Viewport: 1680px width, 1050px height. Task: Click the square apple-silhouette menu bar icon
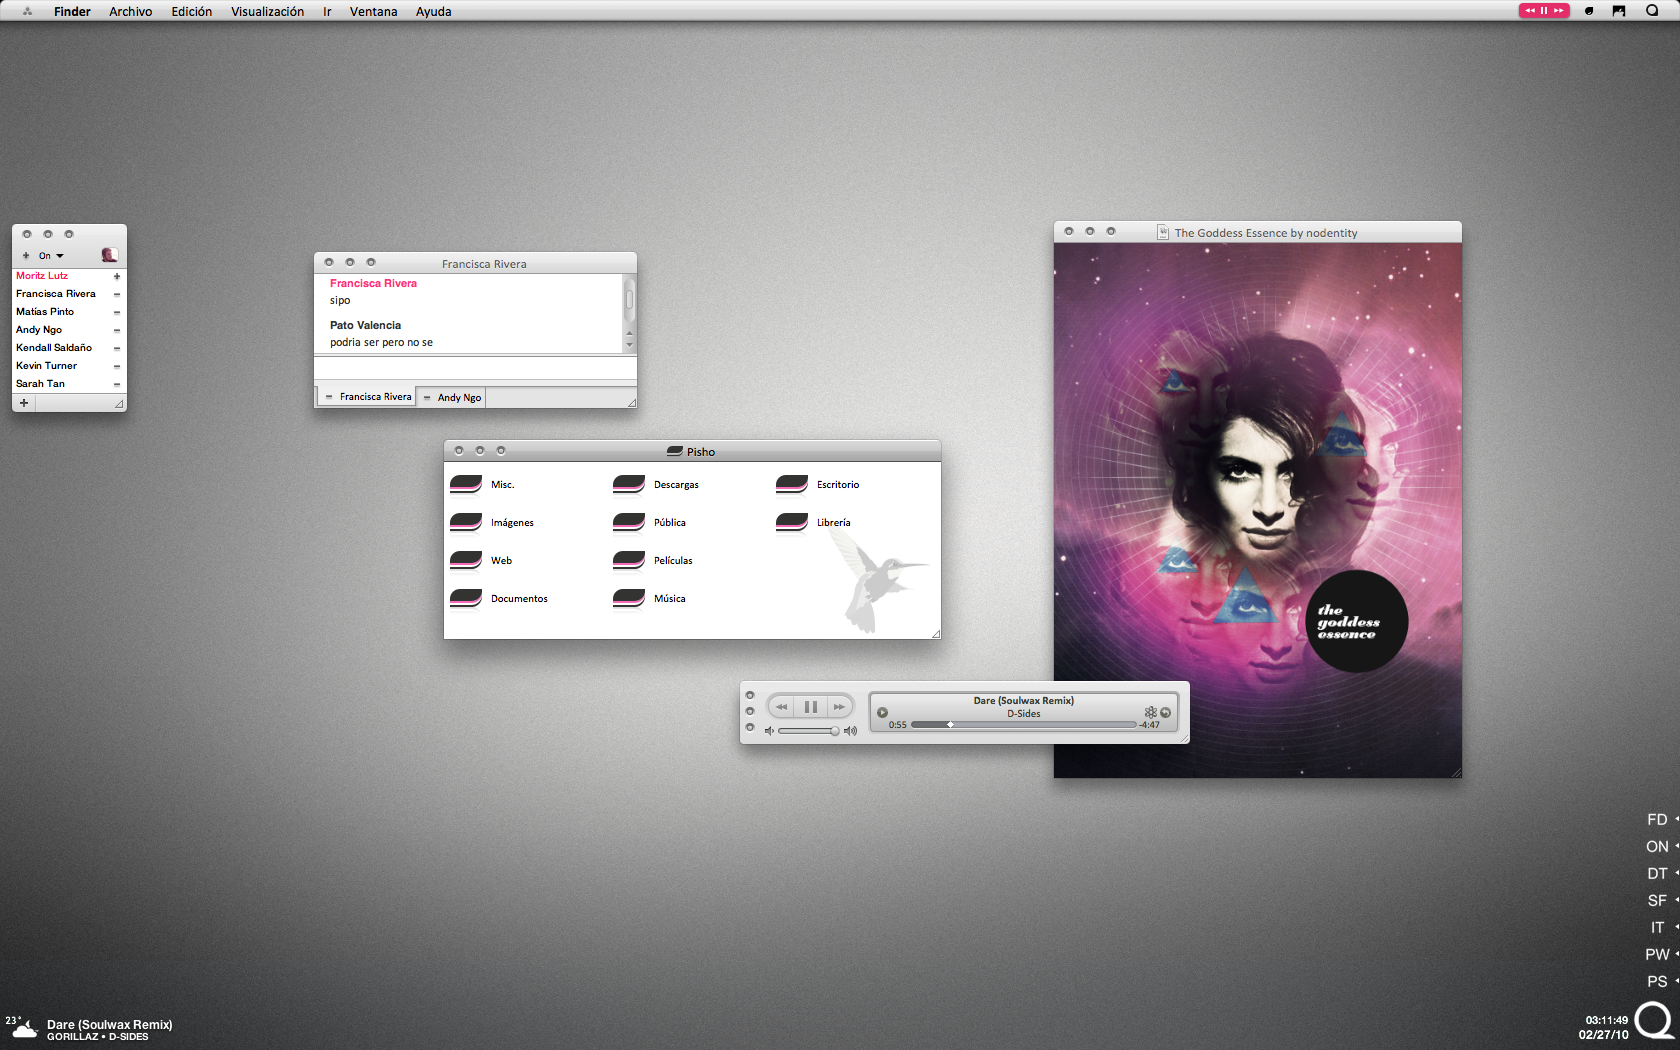pyautogui.click(x=1619, y=11)
